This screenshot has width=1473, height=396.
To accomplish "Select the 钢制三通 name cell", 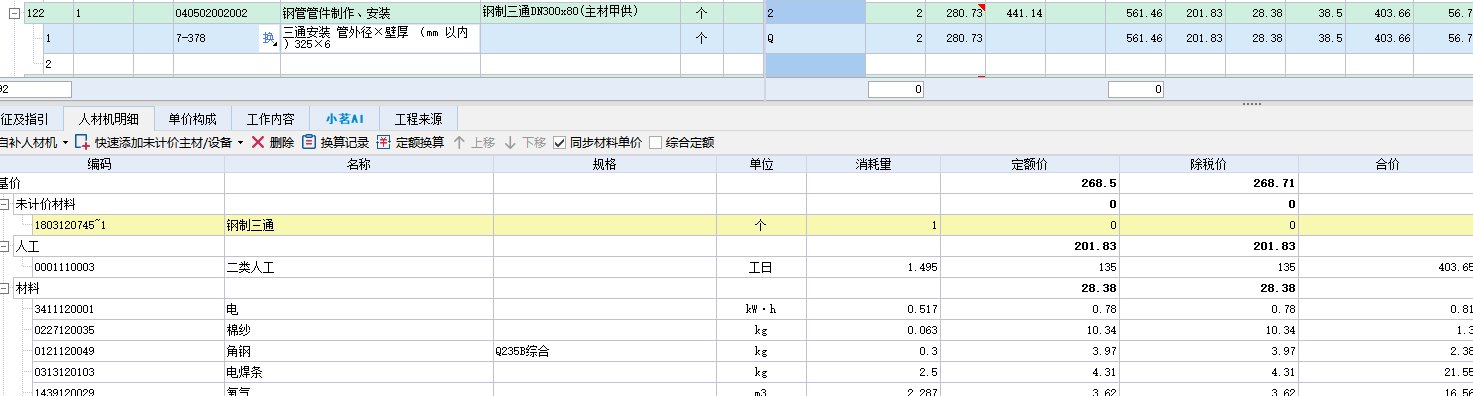I will [359, 225].
